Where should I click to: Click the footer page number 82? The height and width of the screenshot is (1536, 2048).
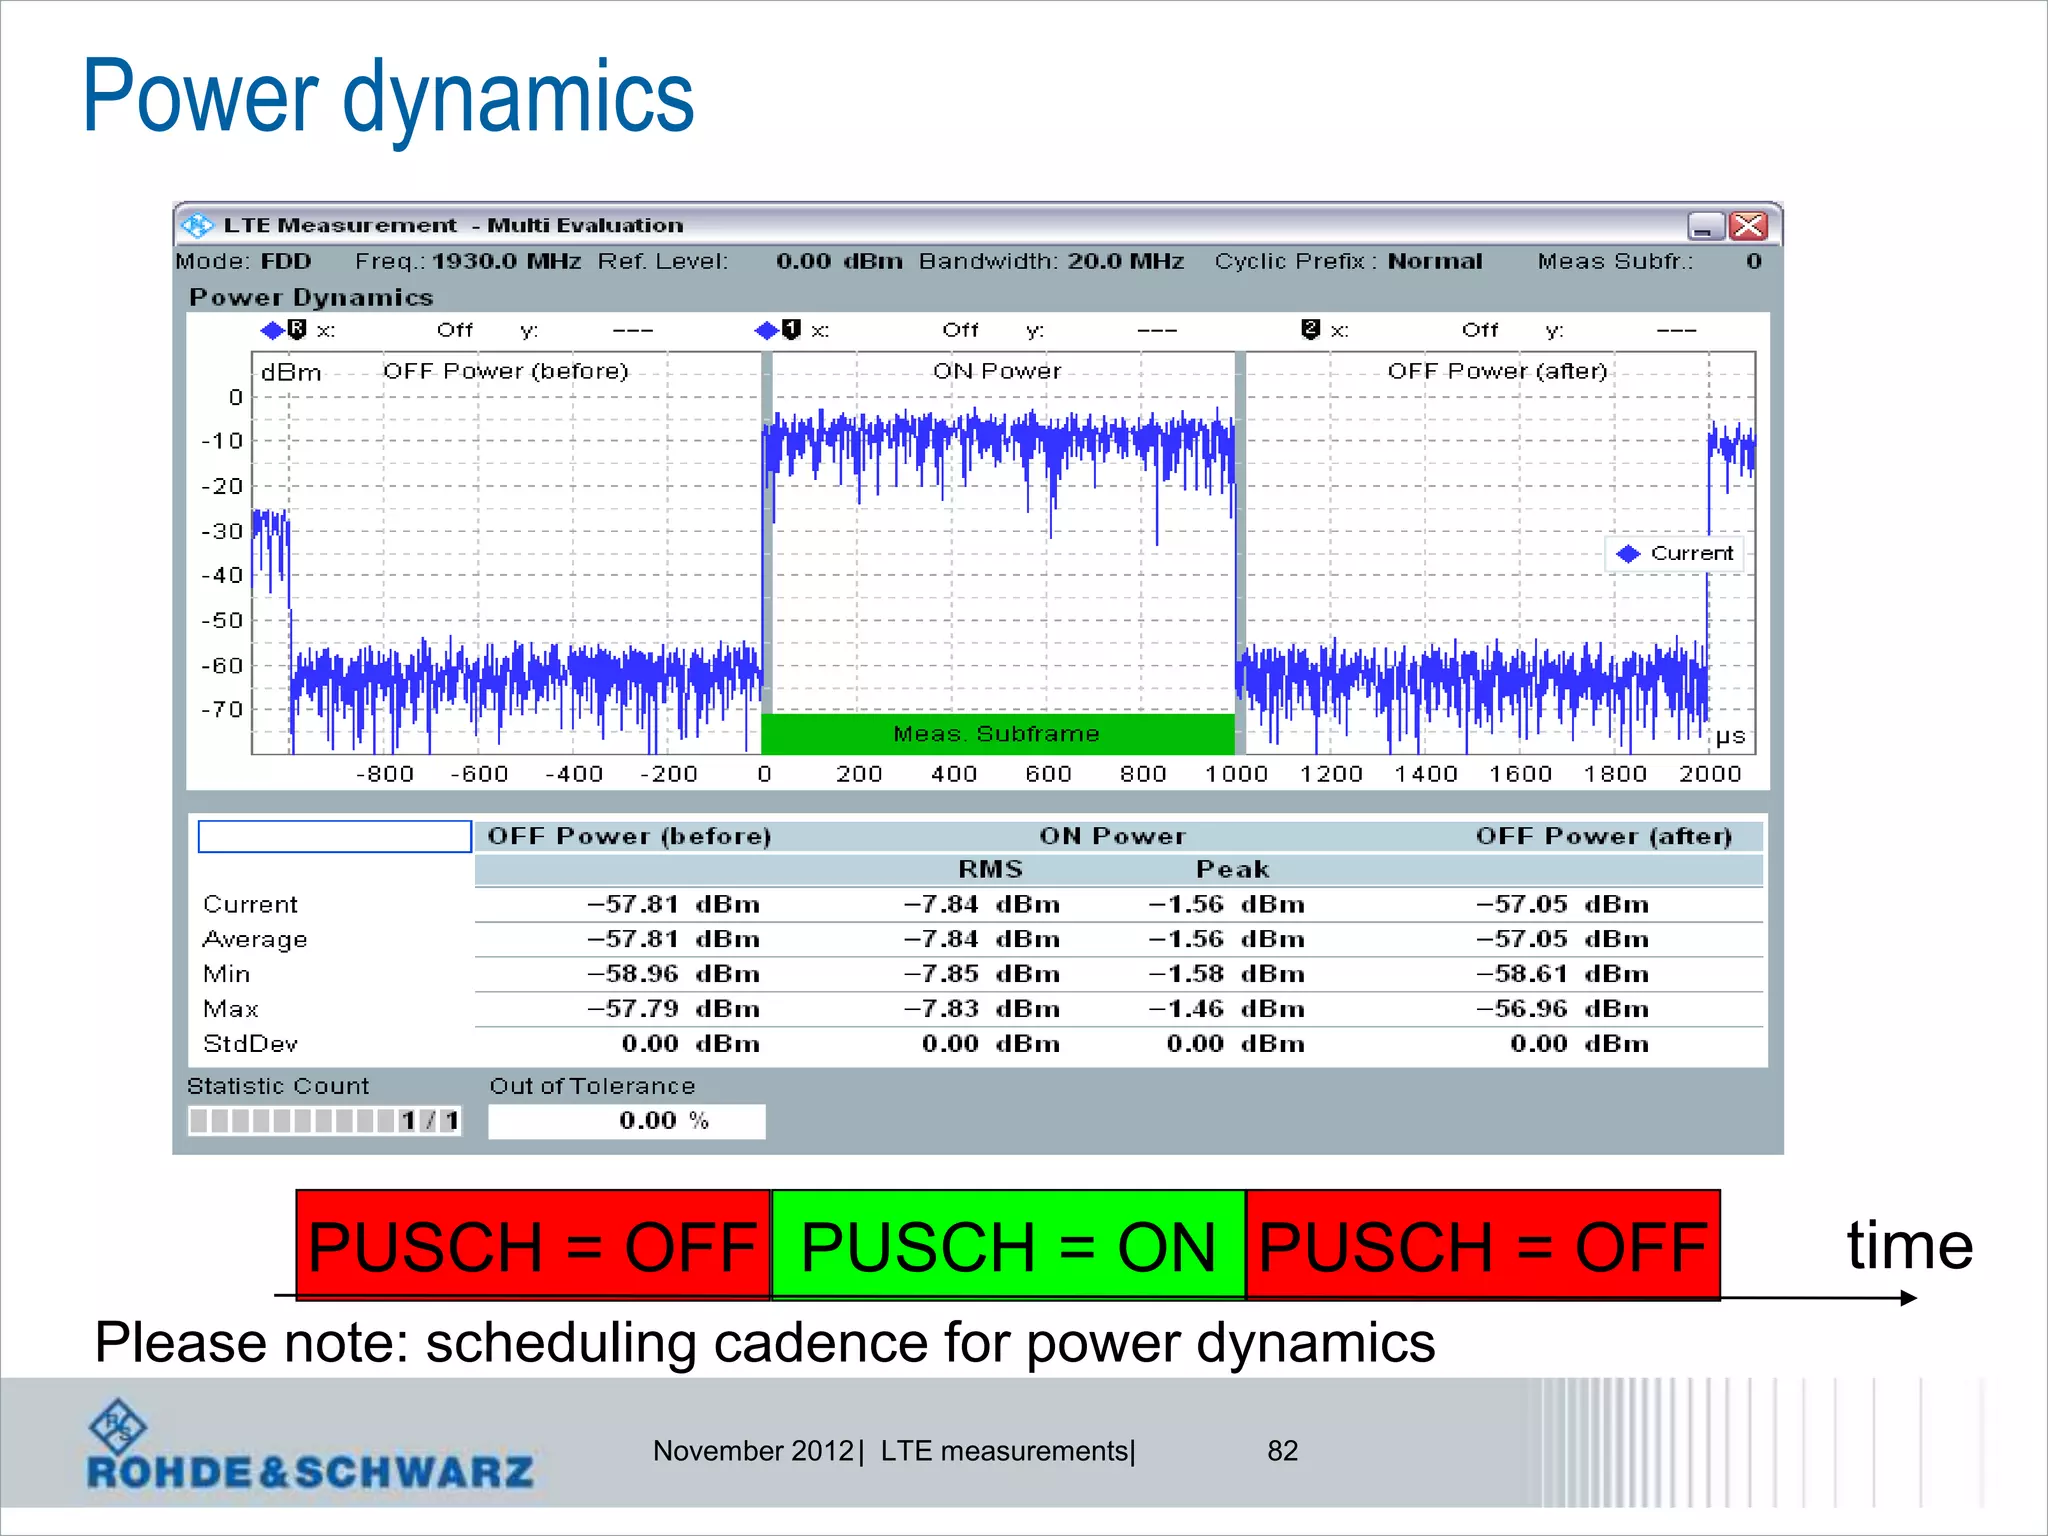coord(1282,1451)
